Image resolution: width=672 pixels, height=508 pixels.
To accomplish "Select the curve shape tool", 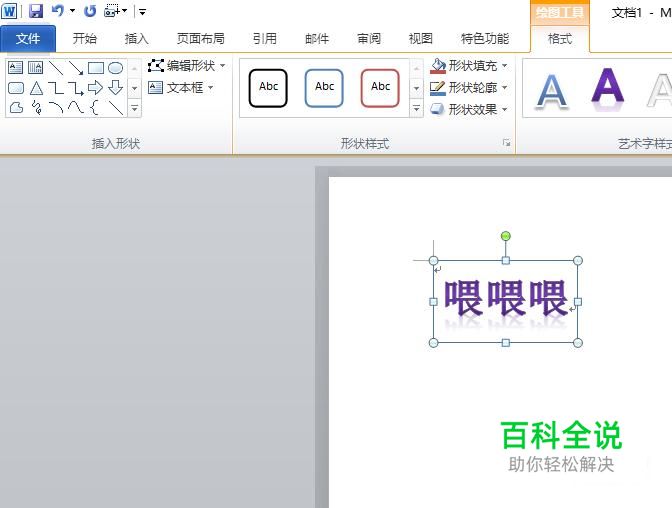I will click(x=76, y=107).
